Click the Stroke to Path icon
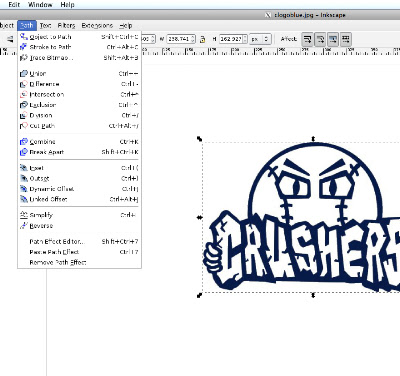 coord(24,47)
